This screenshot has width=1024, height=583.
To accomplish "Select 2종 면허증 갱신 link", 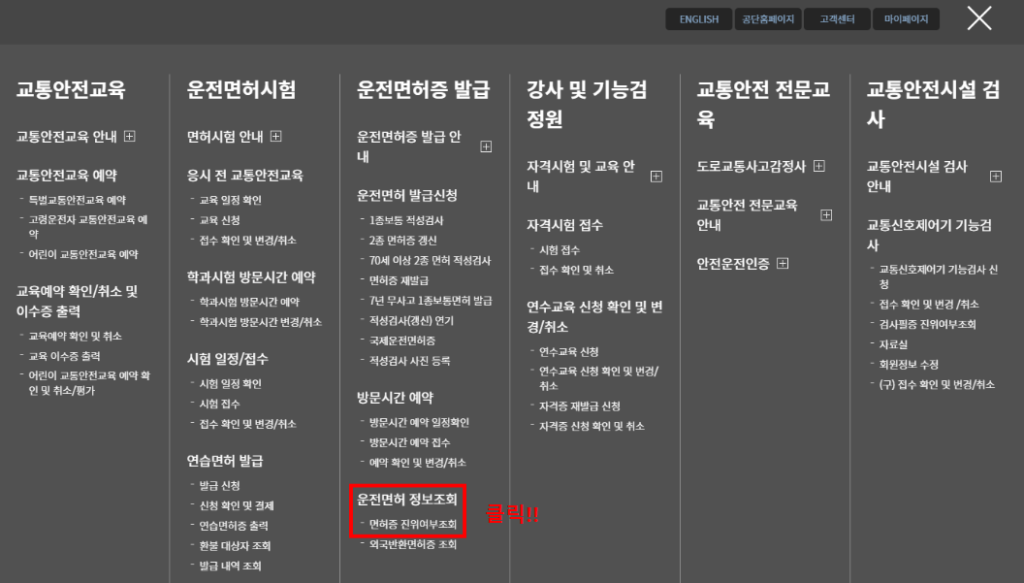I will [403, 240].
